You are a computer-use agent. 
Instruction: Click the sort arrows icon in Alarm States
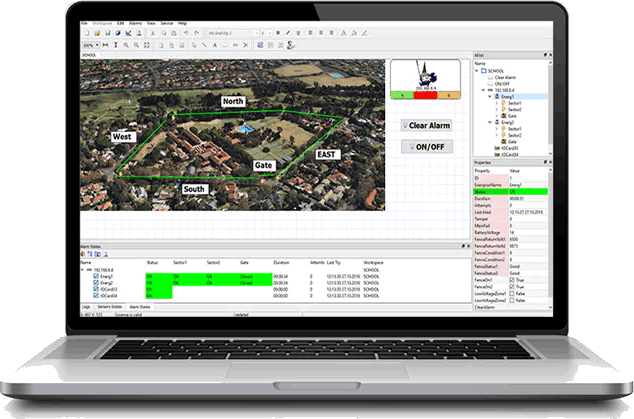[x=90, y=254]
